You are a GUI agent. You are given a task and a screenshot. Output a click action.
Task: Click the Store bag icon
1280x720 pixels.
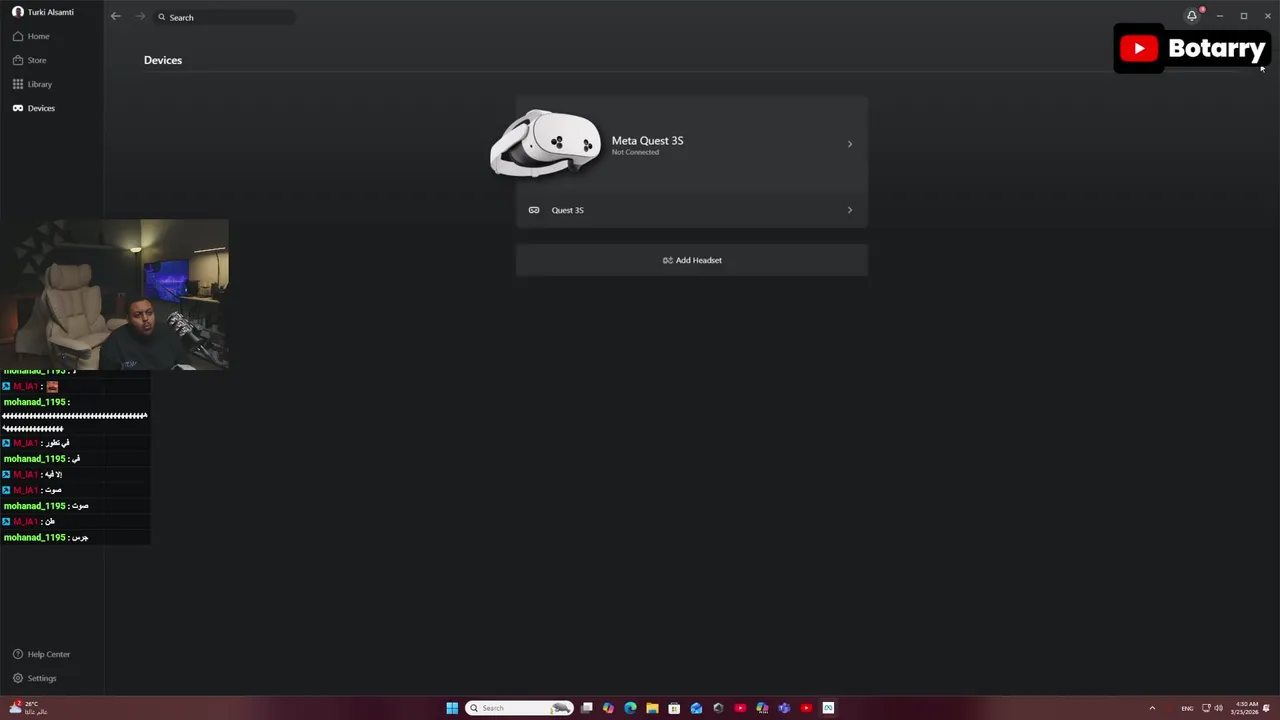(17, 60)
